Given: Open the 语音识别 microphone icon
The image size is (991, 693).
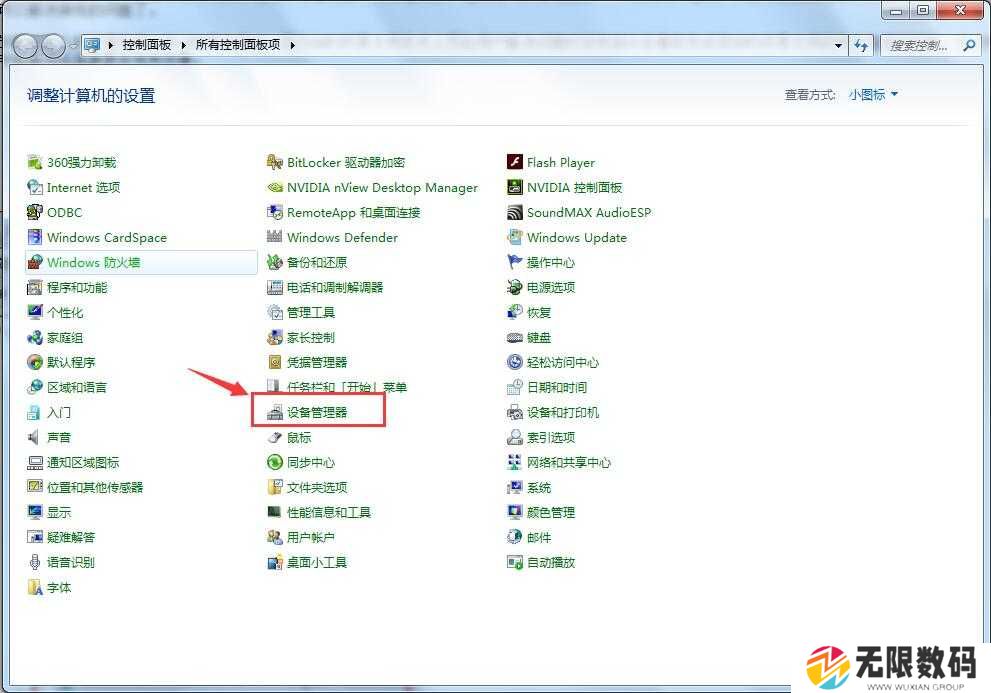Looking at the screenshot, I should pos(35,562).
